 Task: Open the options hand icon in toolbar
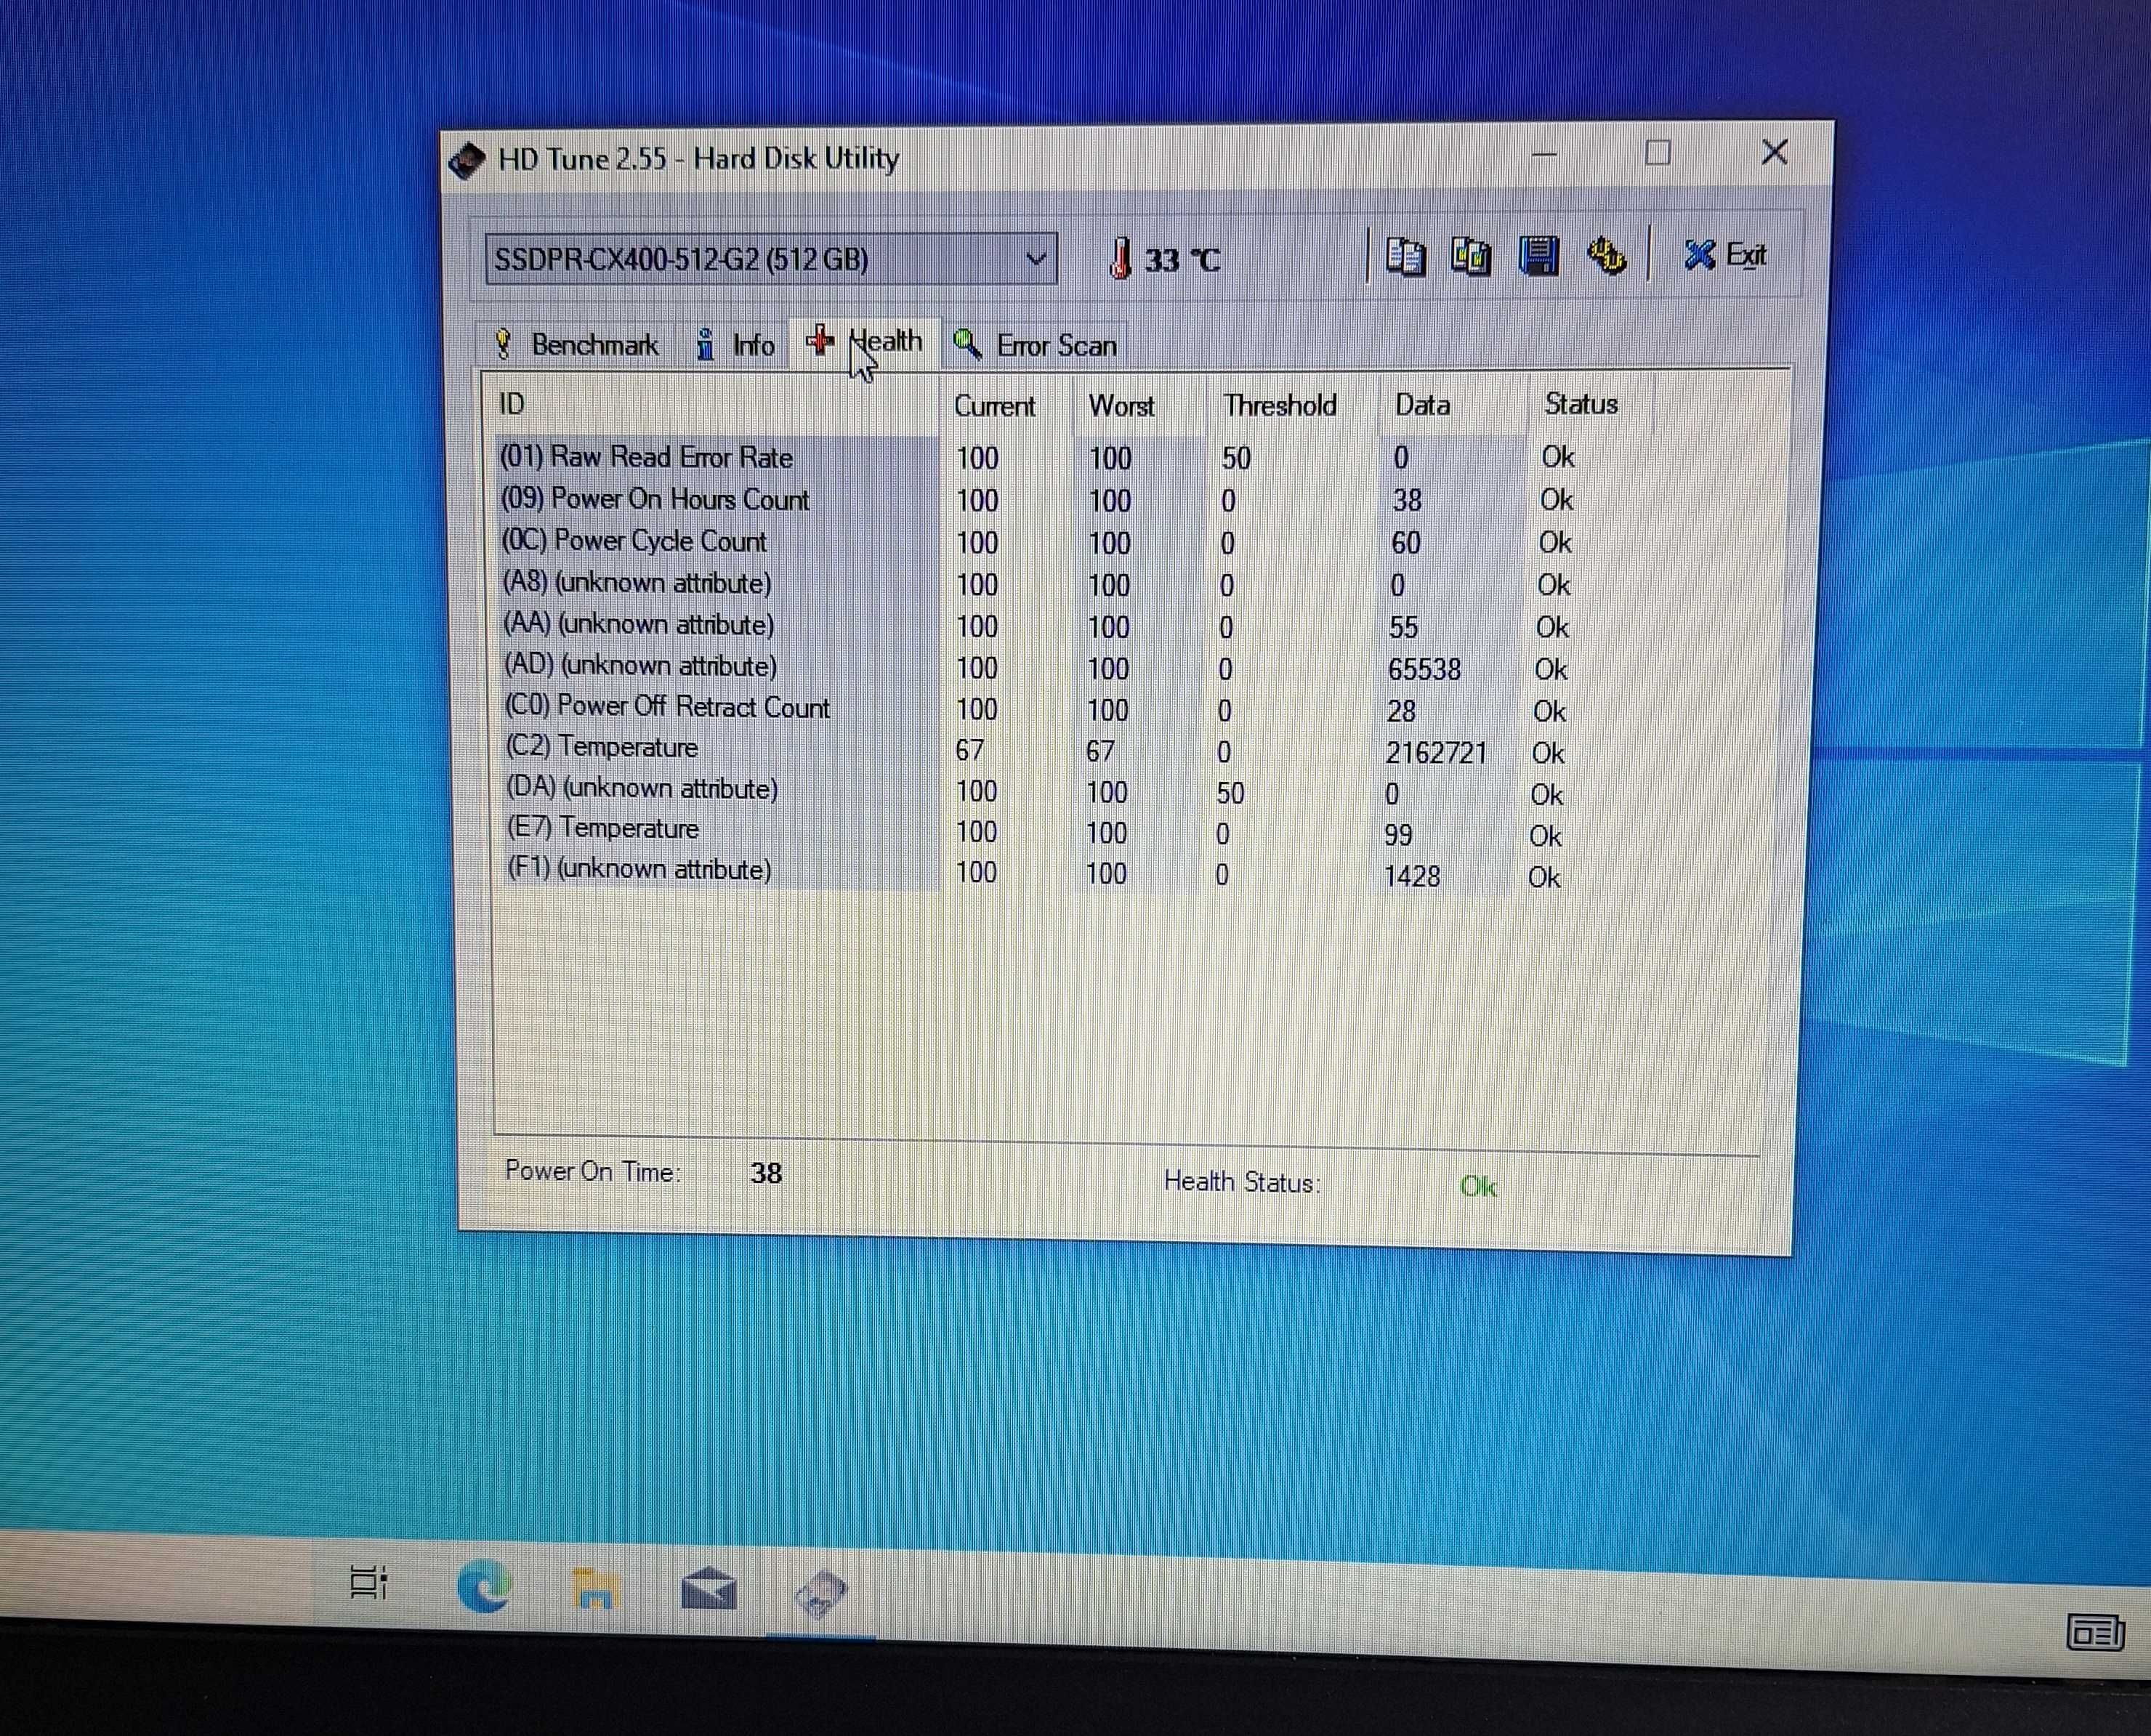[x=1606, y=256]
